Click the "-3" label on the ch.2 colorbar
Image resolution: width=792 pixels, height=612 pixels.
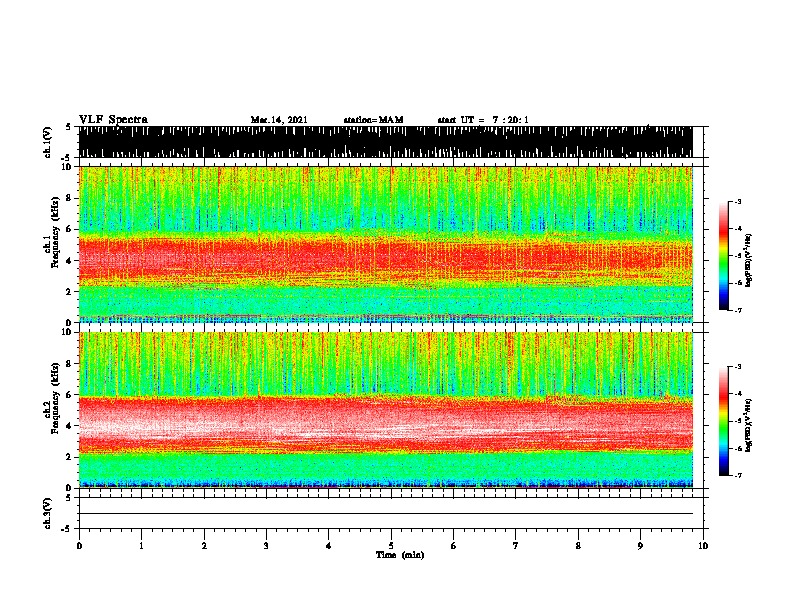[x=738, y=367]
